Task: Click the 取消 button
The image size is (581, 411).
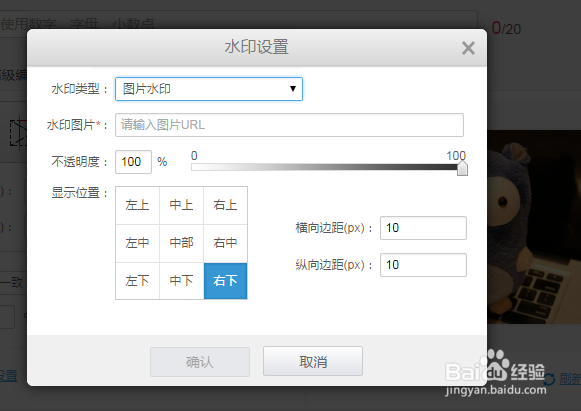Action: tap(313, 361)
